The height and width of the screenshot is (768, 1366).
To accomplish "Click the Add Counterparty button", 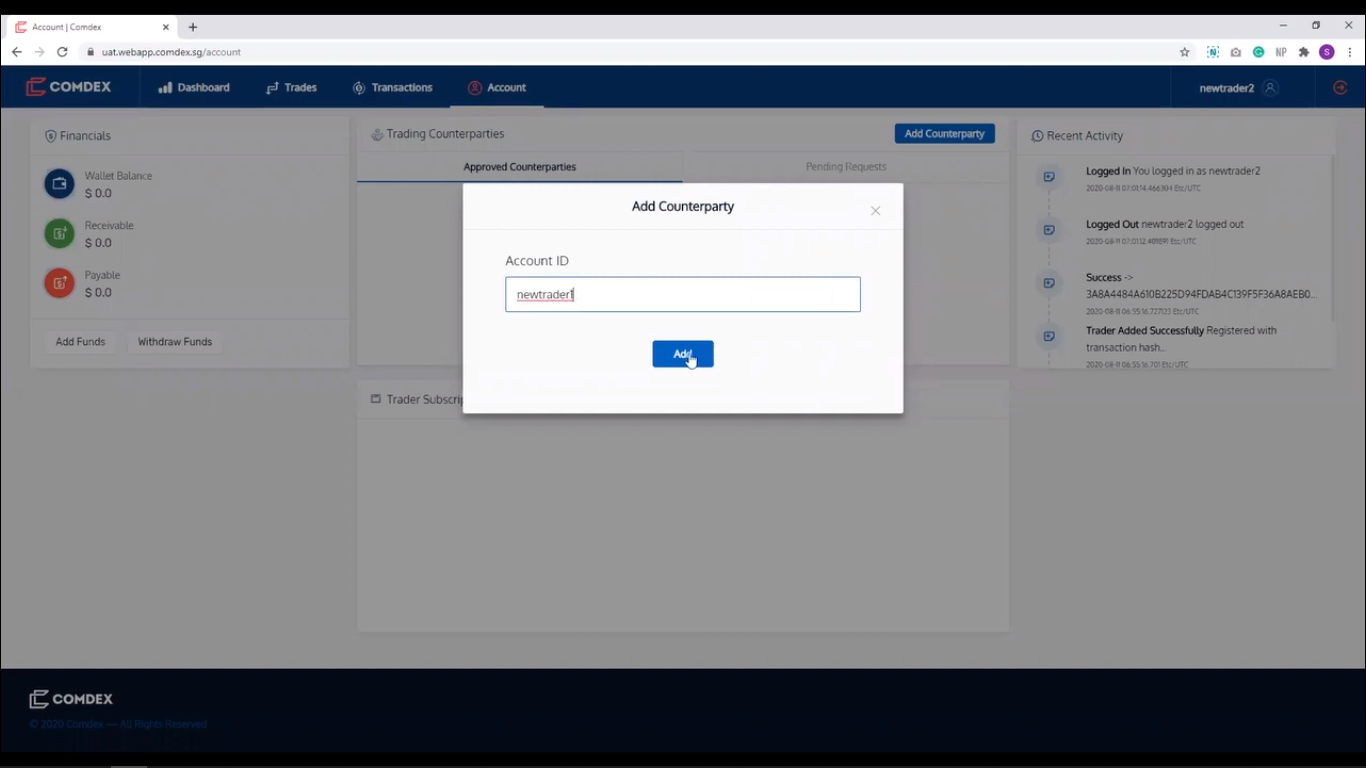I will [944, 133].
